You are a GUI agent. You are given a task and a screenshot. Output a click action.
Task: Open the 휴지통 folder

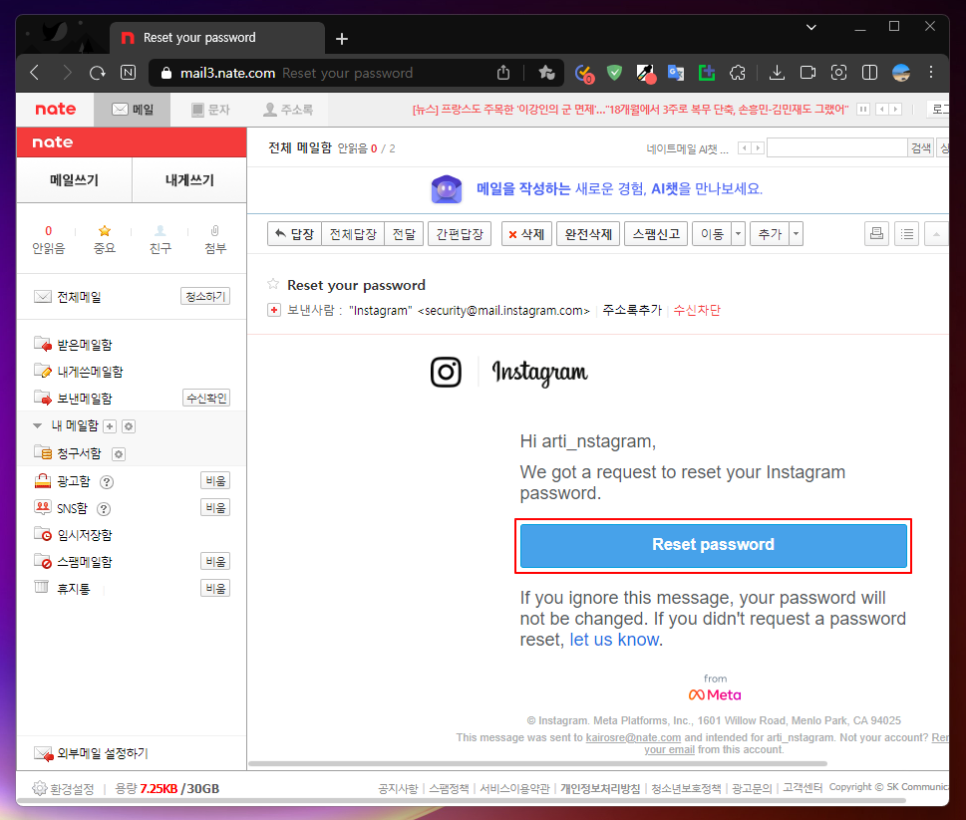[x=73, y=589]
